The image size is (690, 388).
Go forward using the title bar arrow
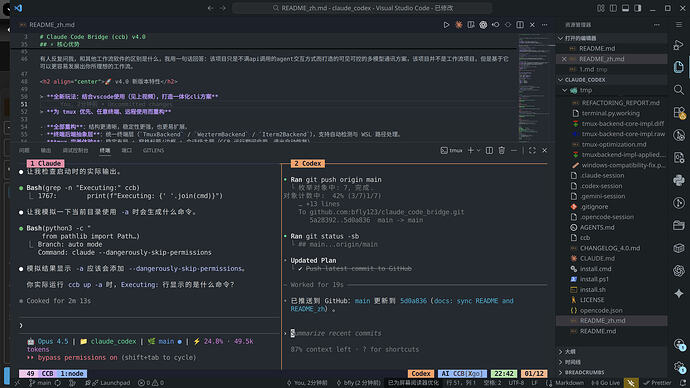[223, 8]
